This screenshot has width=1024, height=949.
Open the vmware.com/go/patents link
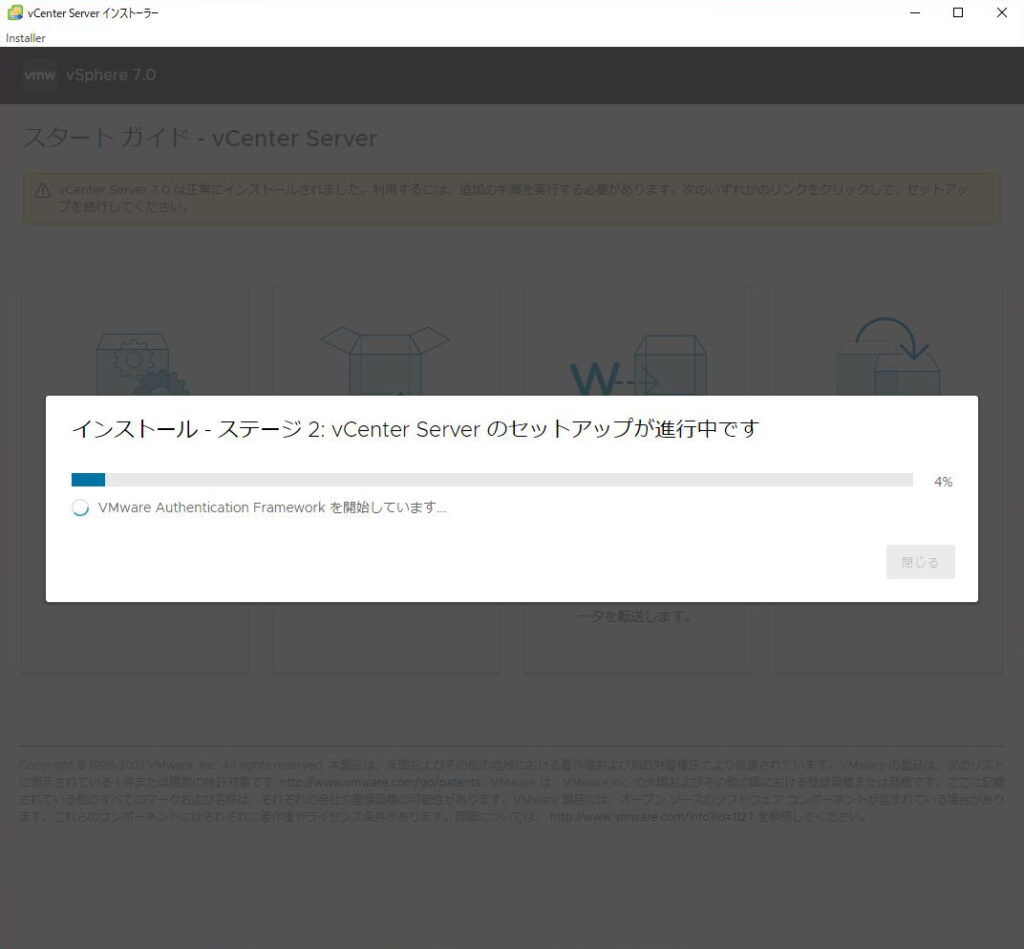pos(380,782)
